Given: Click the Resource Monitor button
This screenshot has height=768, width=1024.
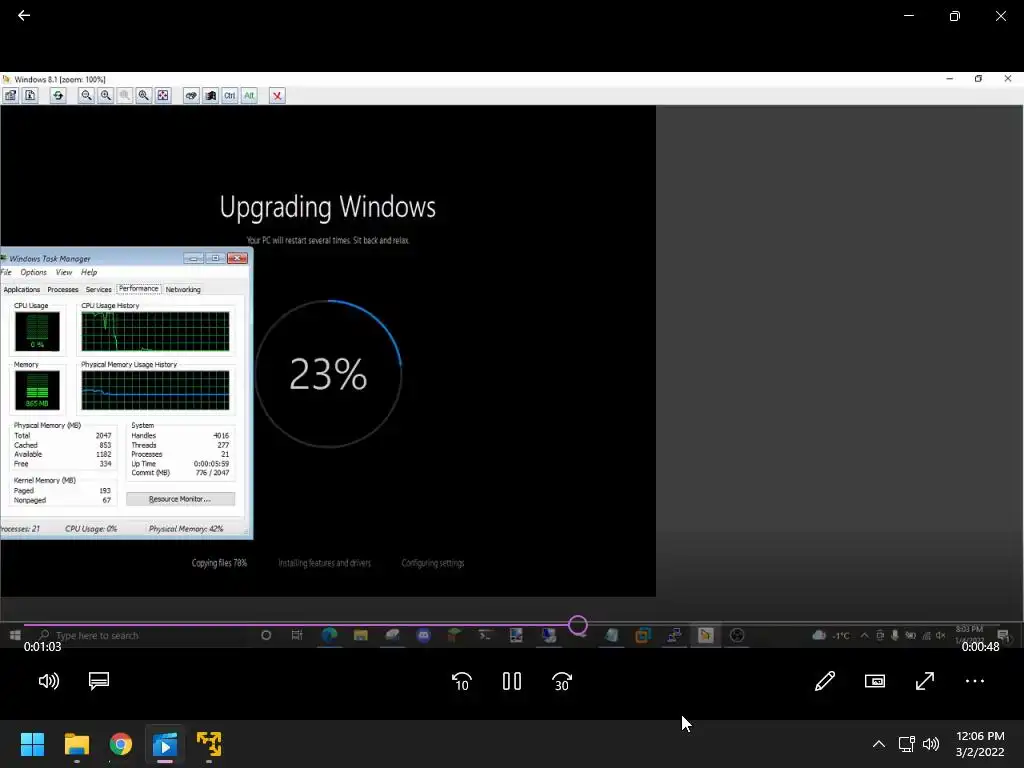Looking at the screenshot, I should click(180, 499).
